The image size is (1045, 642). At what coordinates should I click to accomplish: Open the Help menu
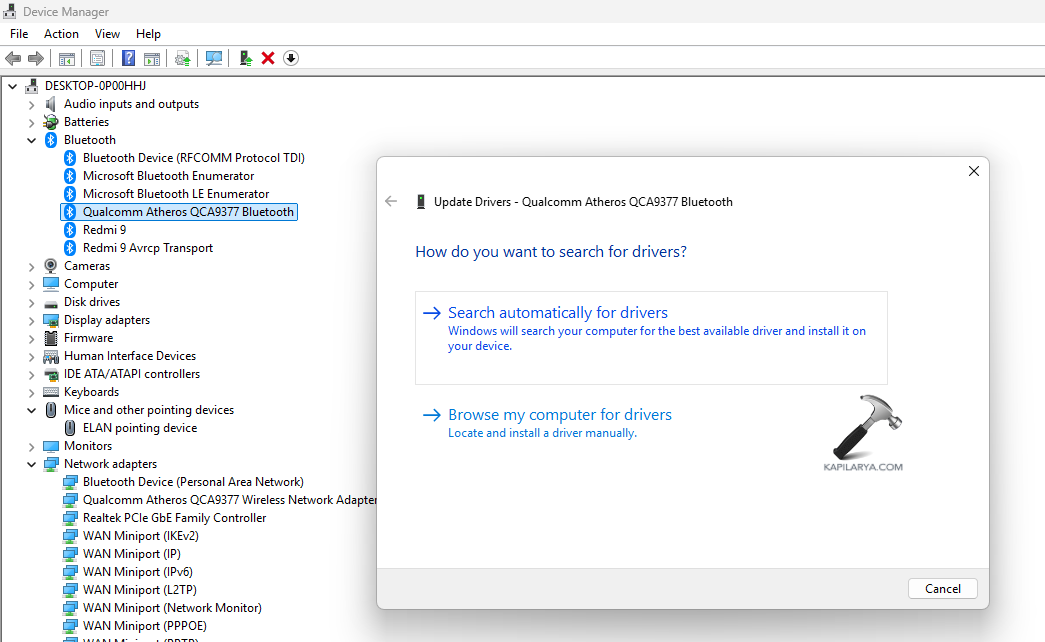148,34
